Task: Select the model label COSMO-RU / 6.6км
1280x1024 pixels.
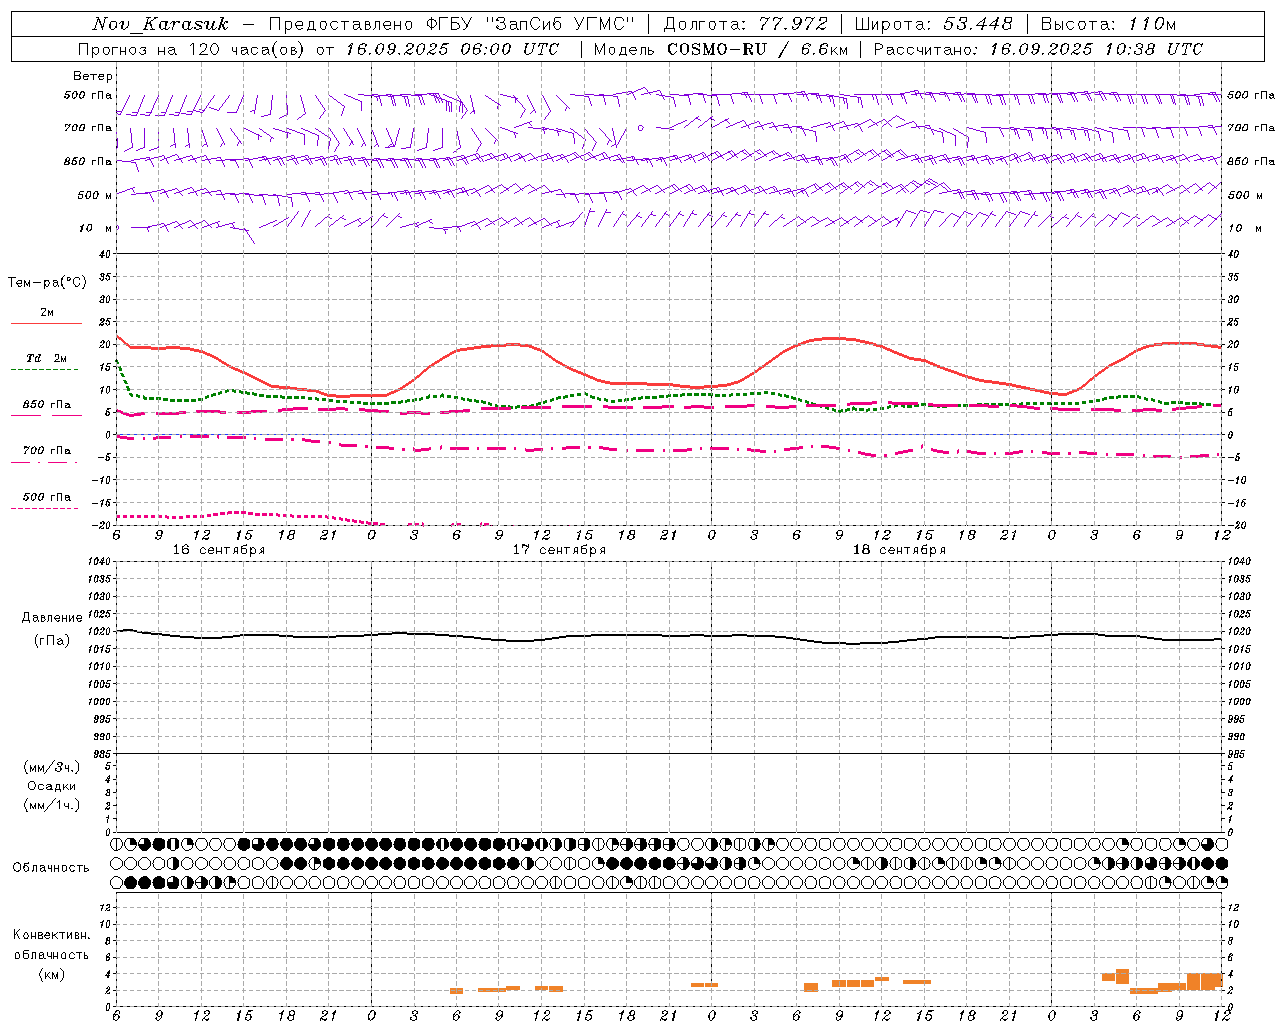Action: coord(756,49)
